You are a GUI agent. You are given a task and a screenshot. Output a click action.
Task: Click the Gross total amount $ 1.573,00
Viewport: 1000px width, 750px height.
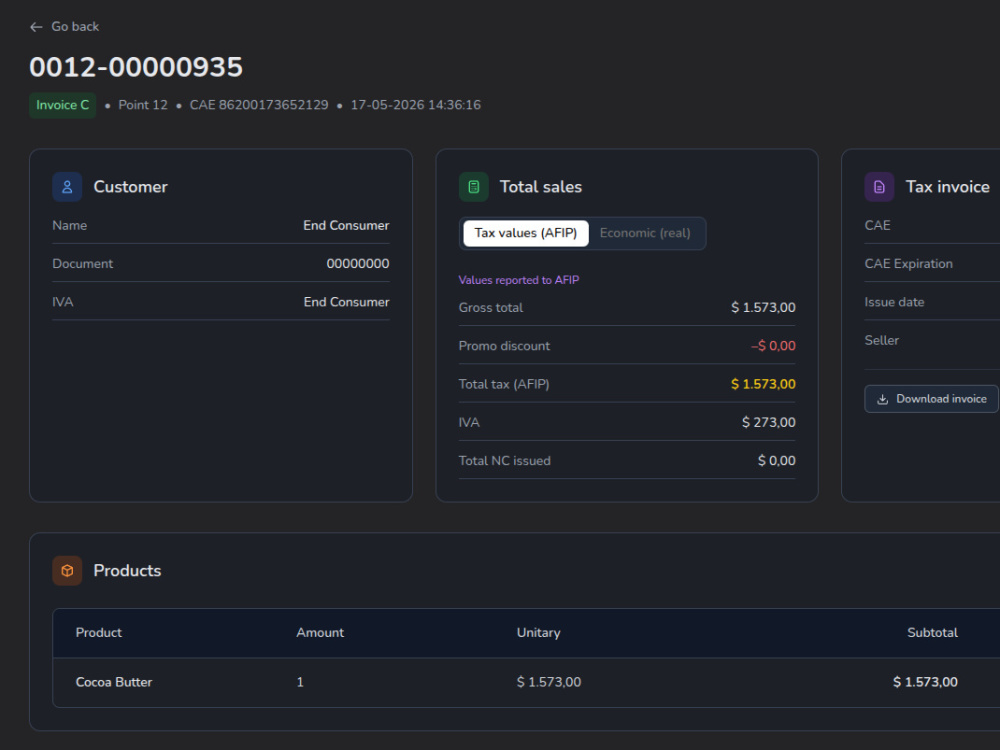coord(763,307)
